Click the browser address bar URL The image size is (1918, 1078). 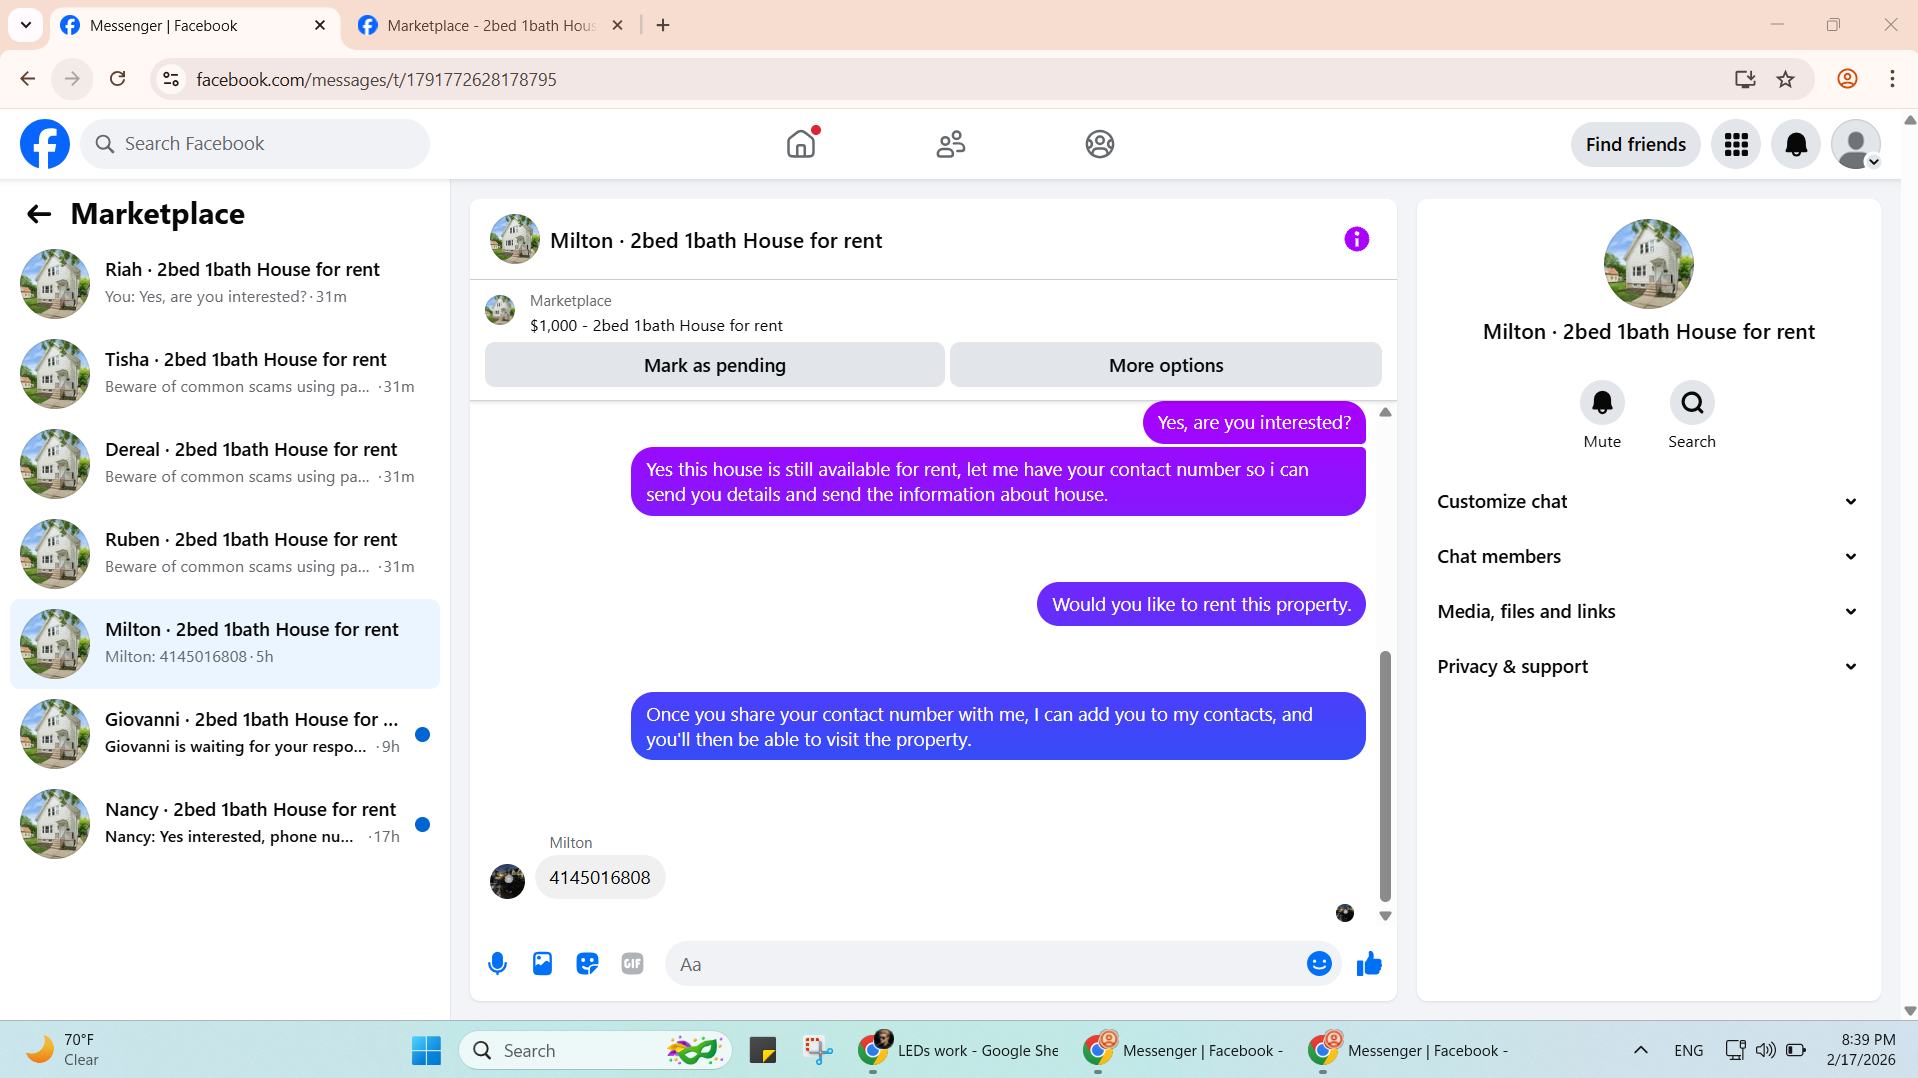[376, 79]
